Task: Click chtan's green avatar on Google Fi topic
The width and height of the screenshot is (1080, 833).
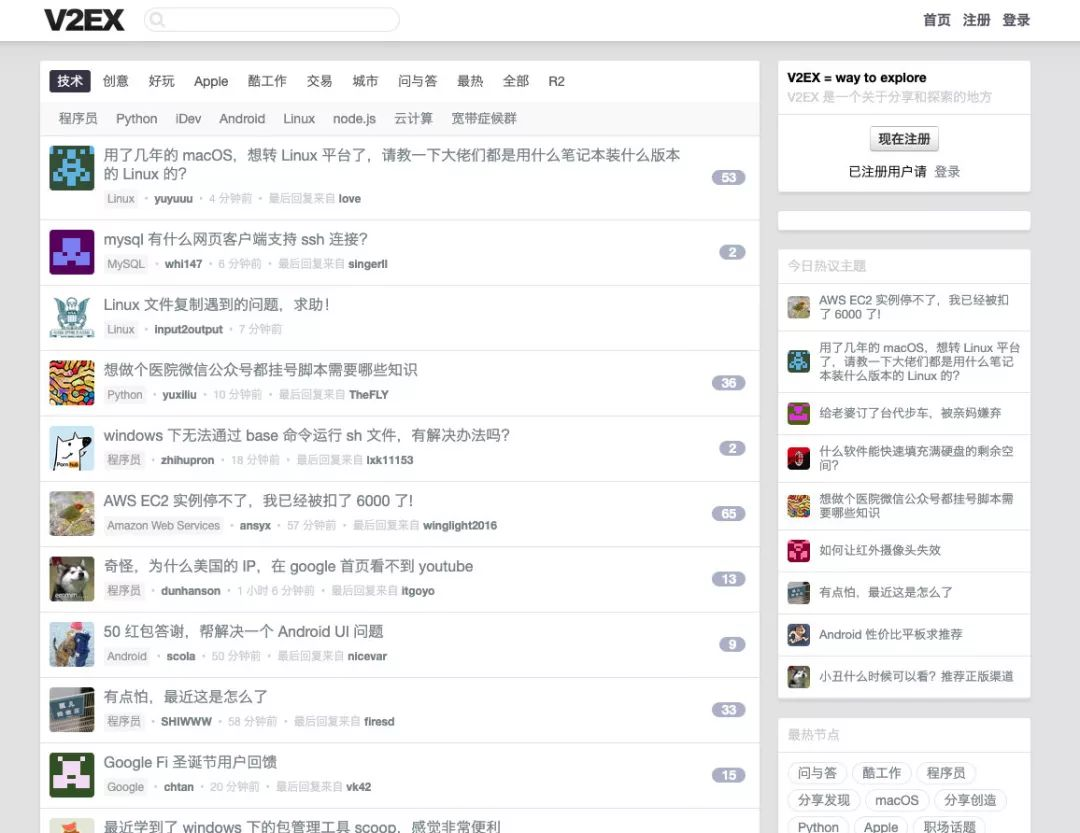Action: click(72, 775)
